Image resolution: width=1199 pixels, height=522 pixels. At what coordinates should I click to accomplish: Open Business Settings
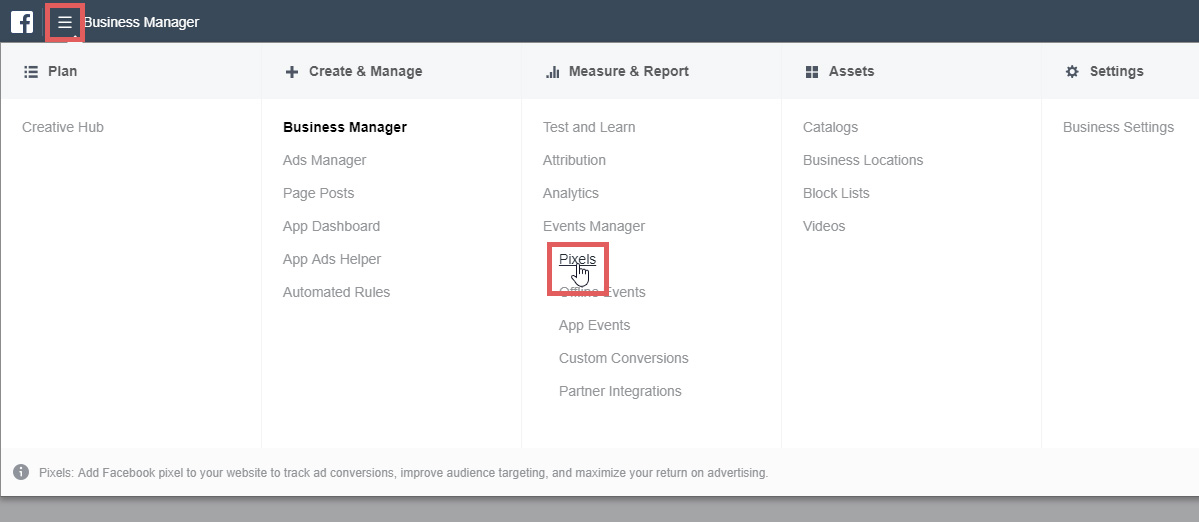1118,128
